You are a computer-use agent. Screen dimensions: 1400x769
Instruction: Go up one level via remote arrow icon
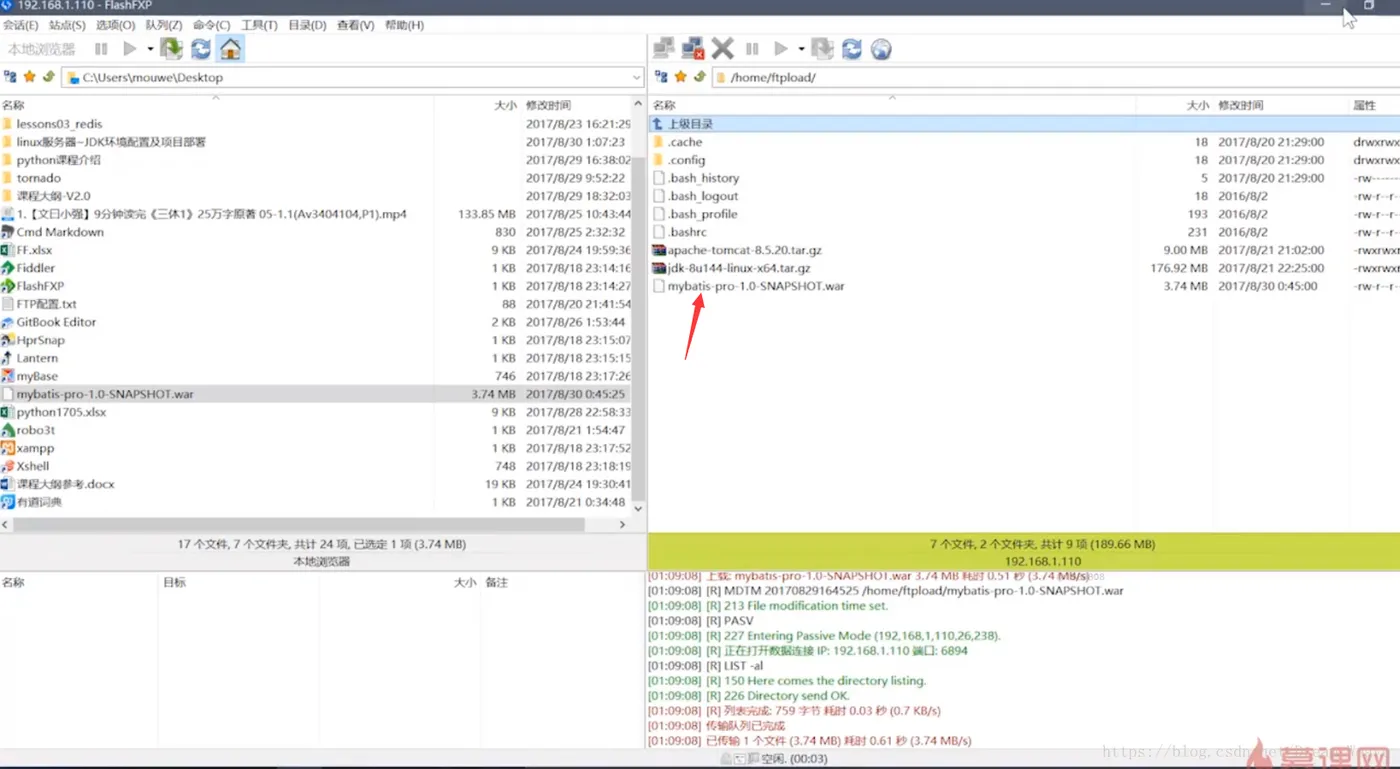[699, 77]
